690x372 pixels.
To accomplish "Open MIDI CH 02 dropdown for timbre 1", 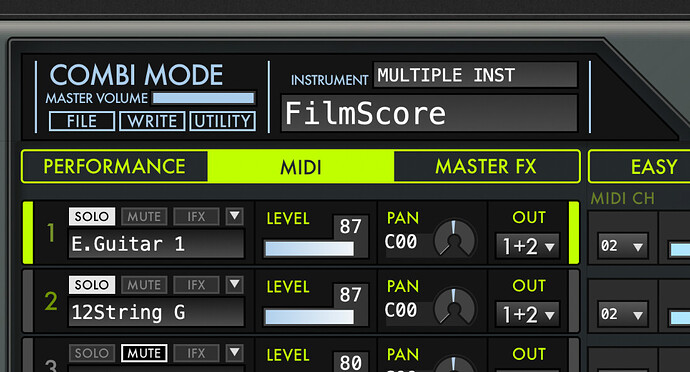I will 622,246.
